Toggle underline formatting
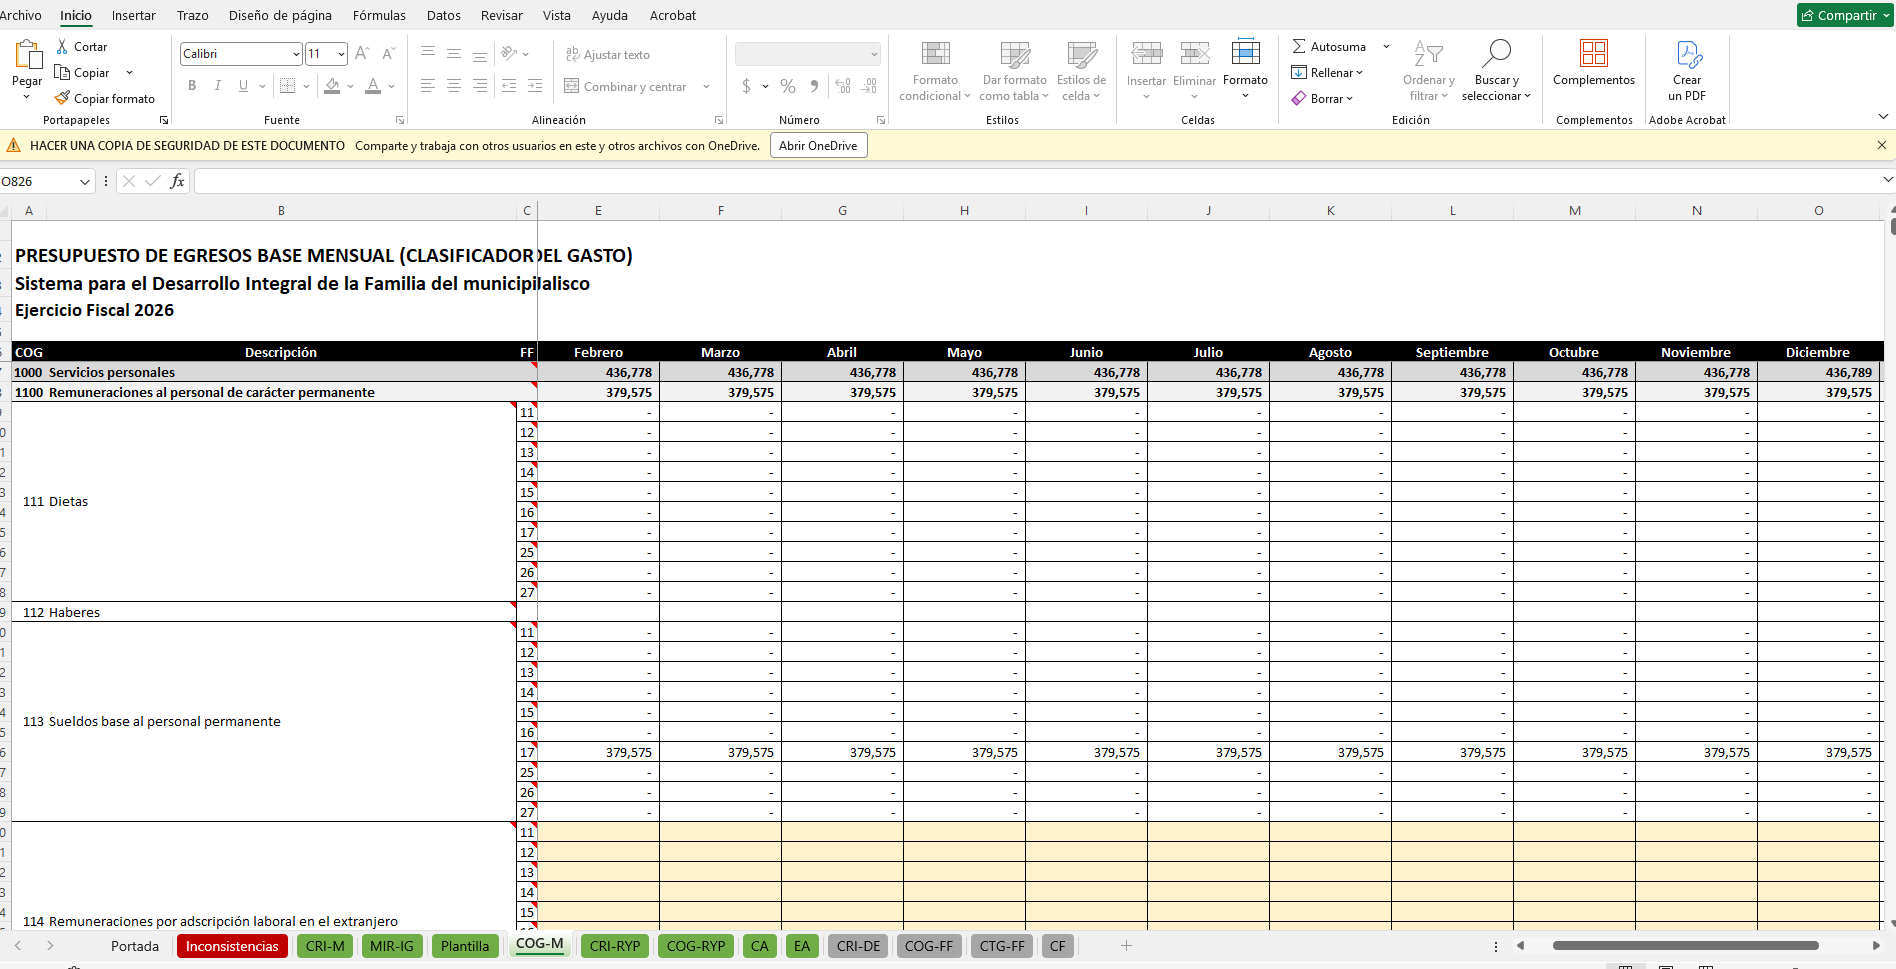1896x969 pixels. pos(243,86)
